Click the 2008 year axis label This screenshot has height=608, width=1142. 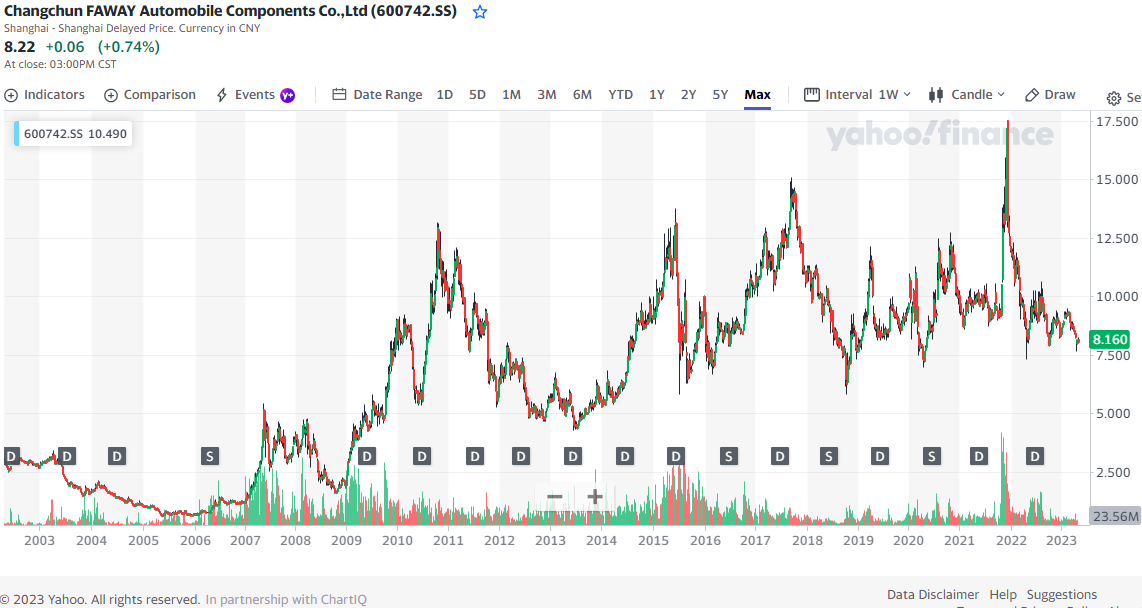pyautogui.click(x=296, y=540)
